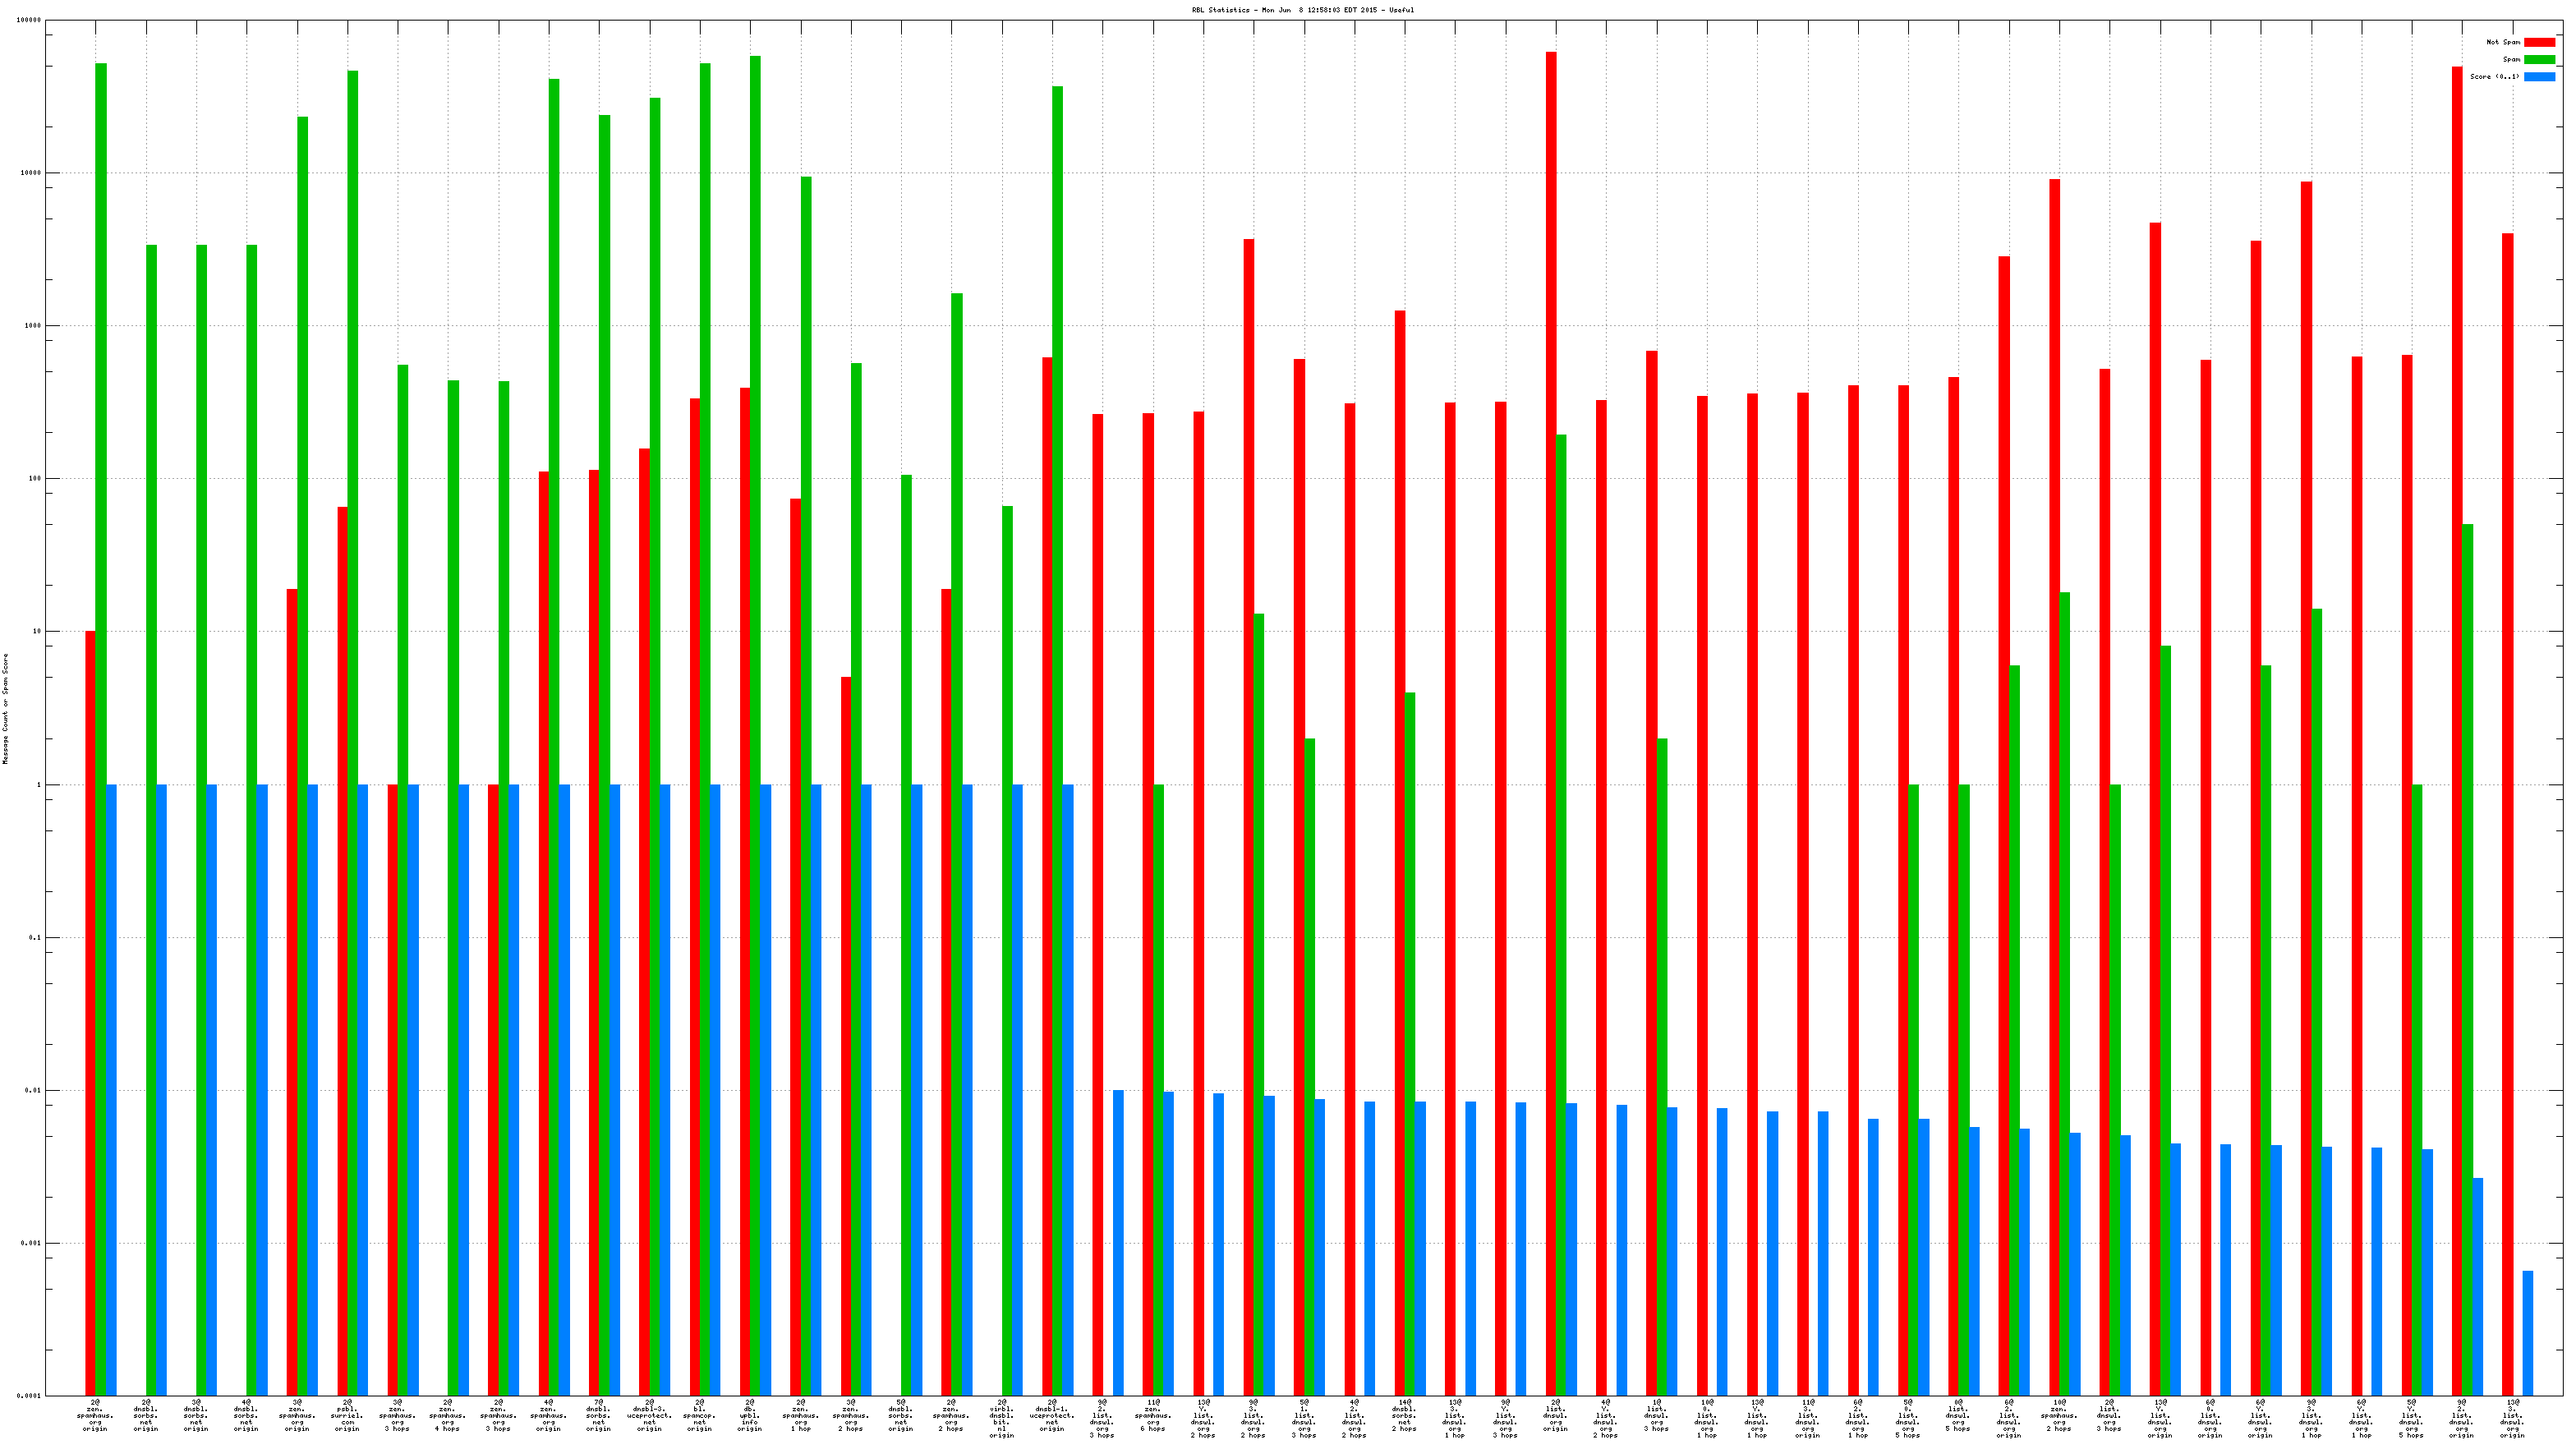This screenshot has width=2576, height=1449.
Task: Click the 7@ dnsbl.sorbs.net origin label
Action: pyautogui.click(x=598, y=1415)
